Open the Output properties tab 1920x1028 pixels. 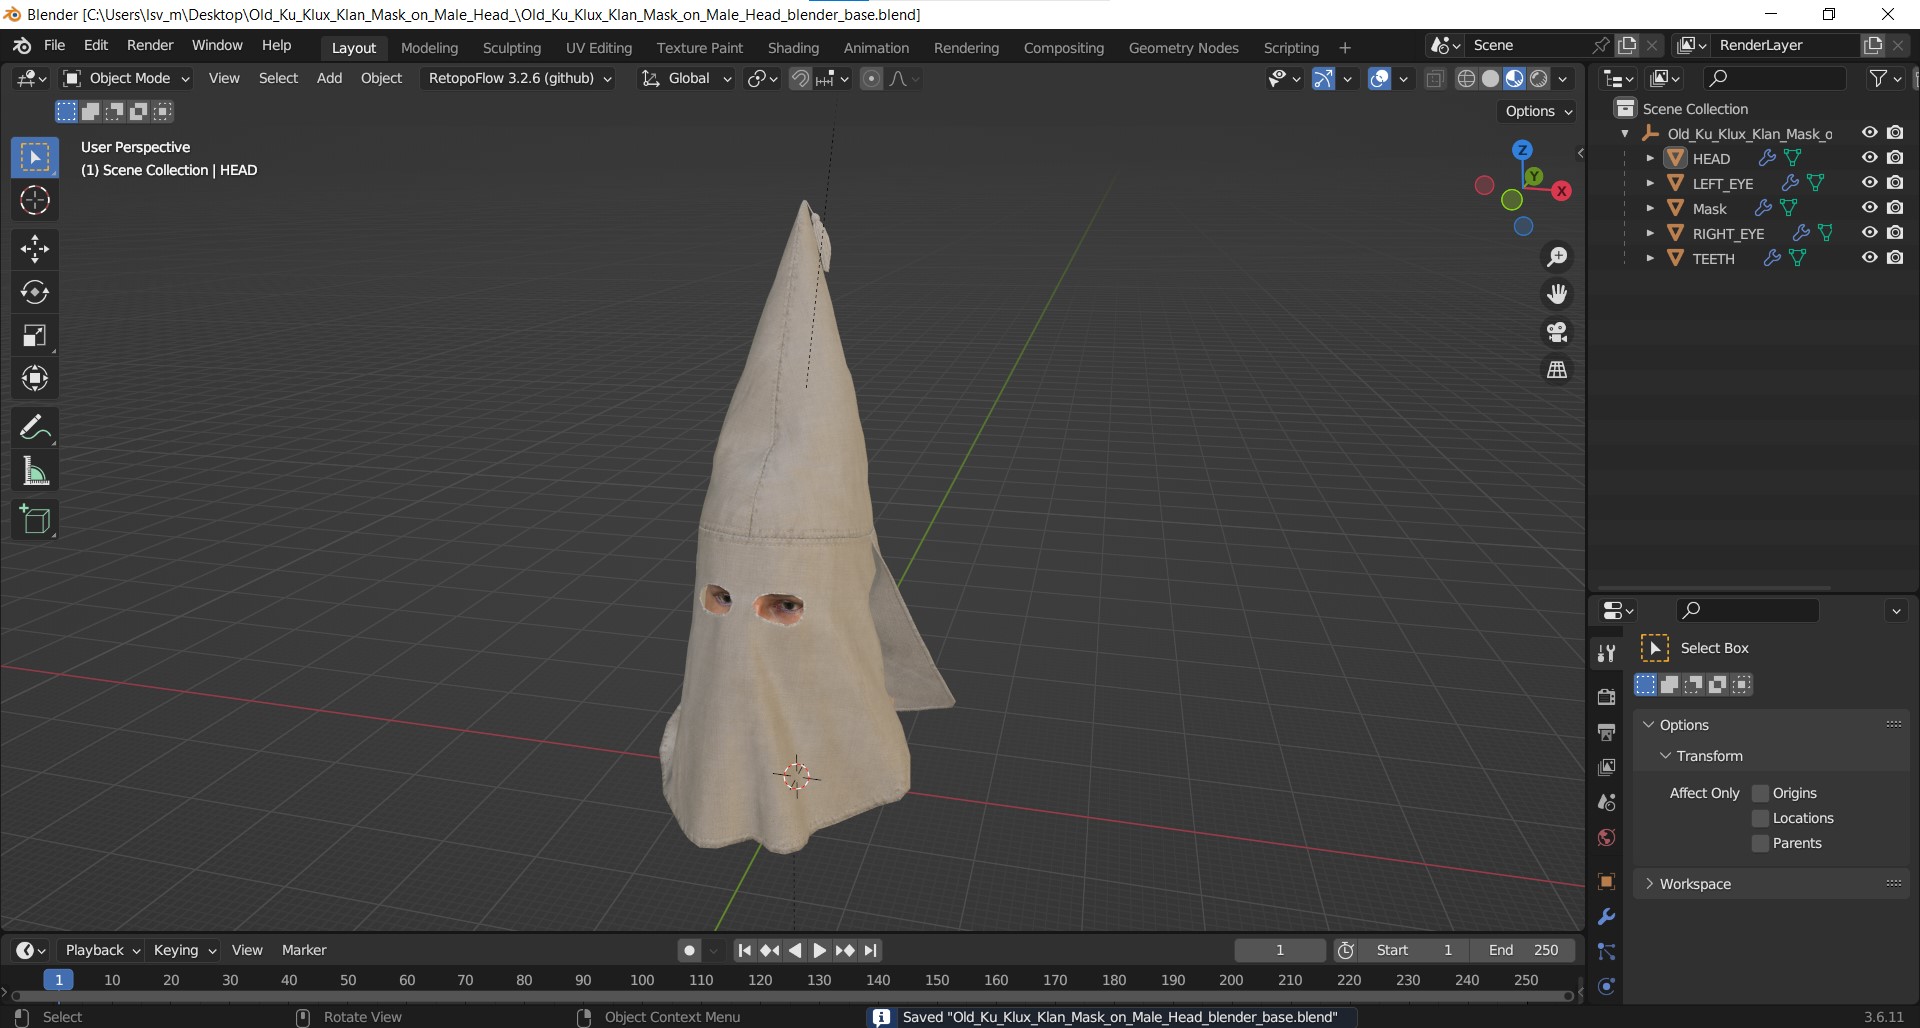click(1607, 732)
